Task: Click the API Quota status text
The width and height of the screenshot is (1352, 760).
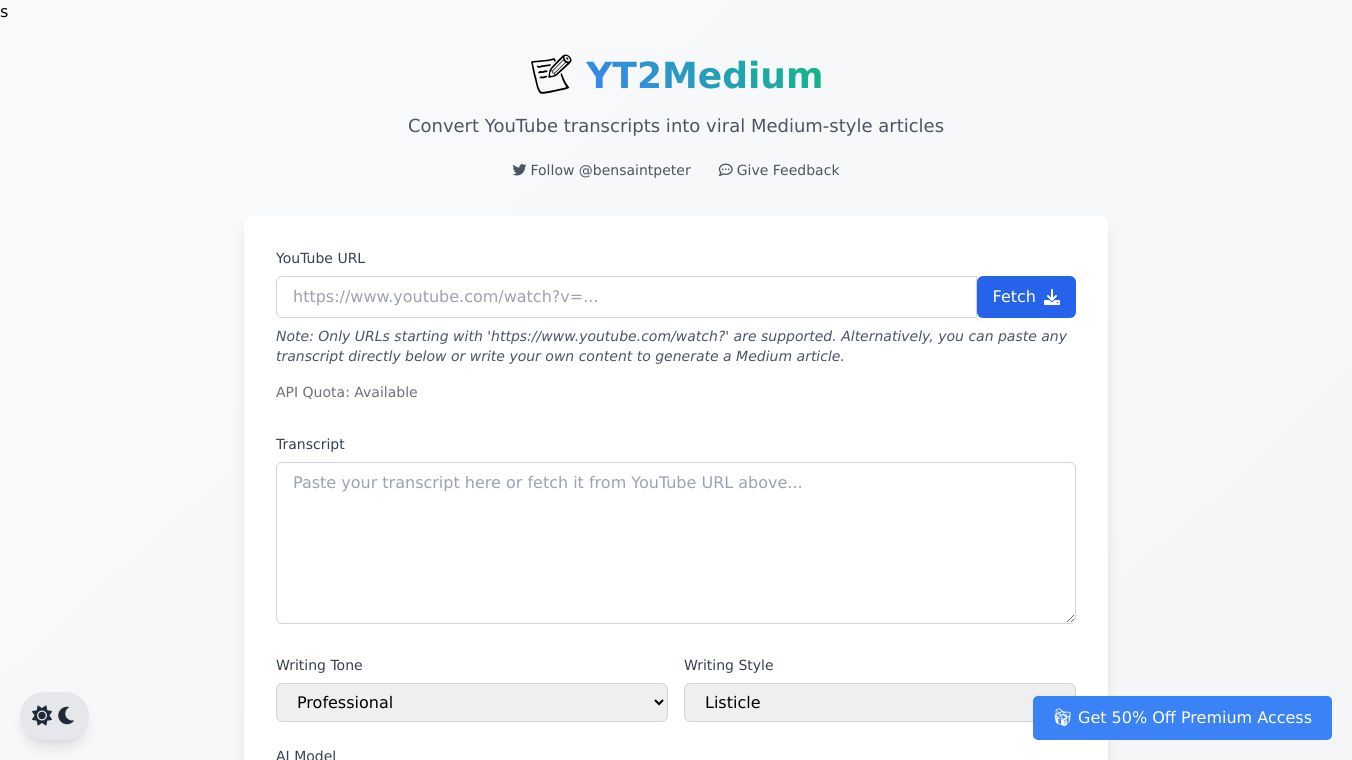Action: [x=346, y=392]
